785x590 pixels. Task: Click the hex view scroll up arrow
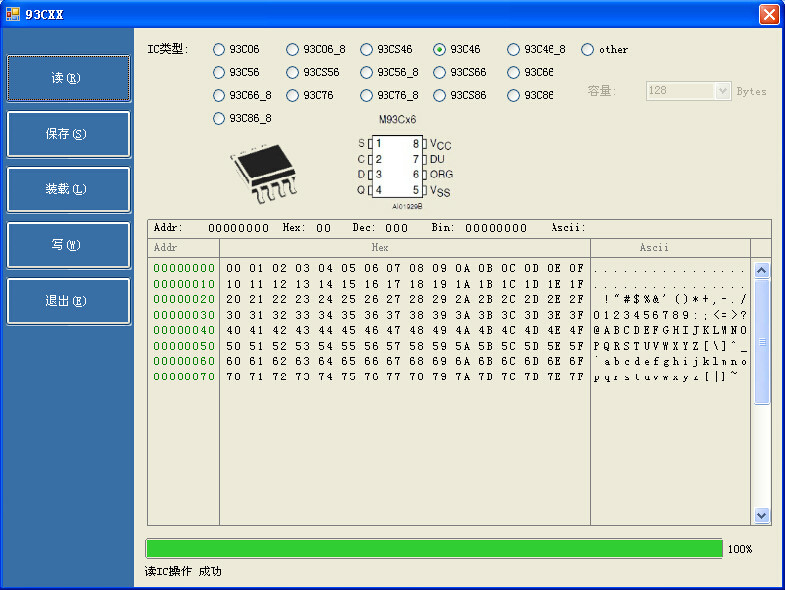point(762,270)
